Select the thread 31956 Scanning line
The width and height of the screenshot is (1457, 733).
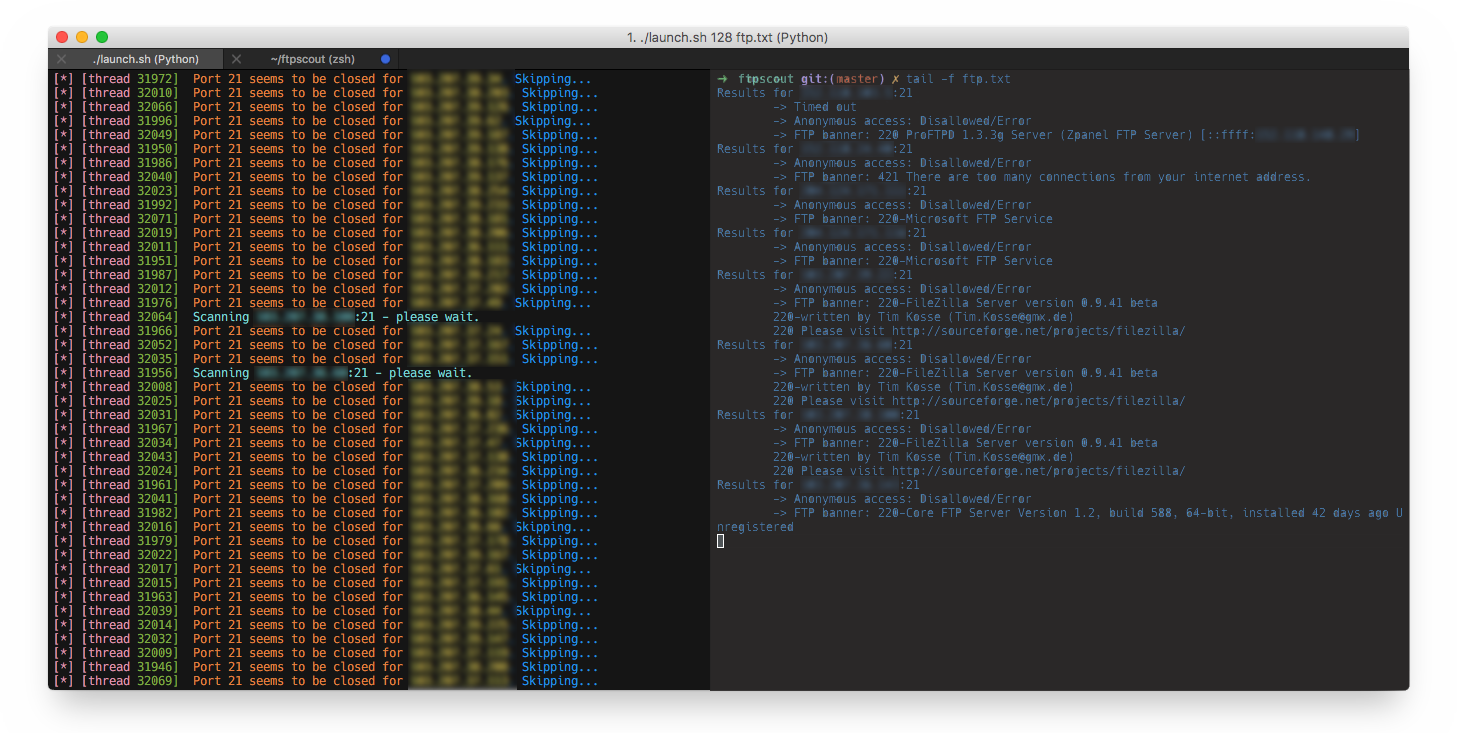pos(264,373)
